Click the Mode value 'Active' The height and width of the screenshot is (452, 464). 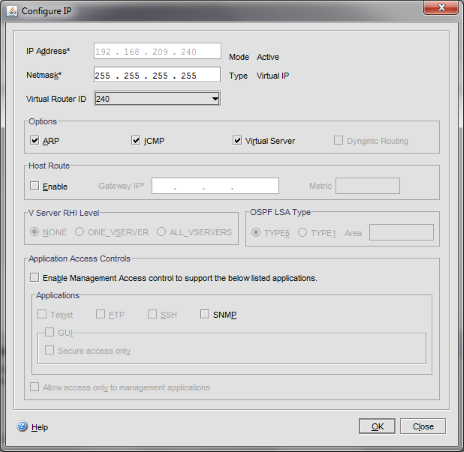click(x=268, y=57)
